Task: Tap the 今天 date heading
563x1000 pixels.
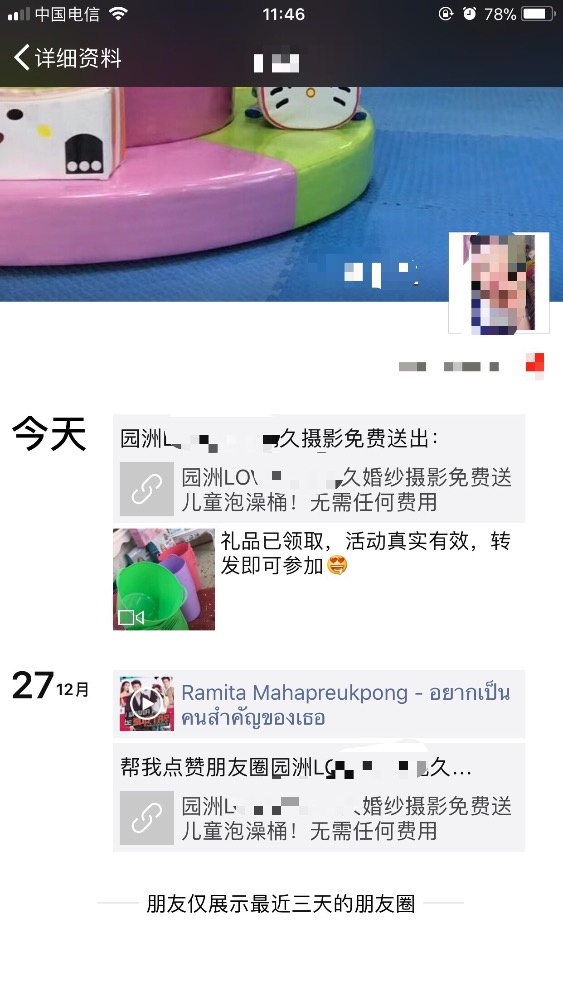Action: point(49,434)
